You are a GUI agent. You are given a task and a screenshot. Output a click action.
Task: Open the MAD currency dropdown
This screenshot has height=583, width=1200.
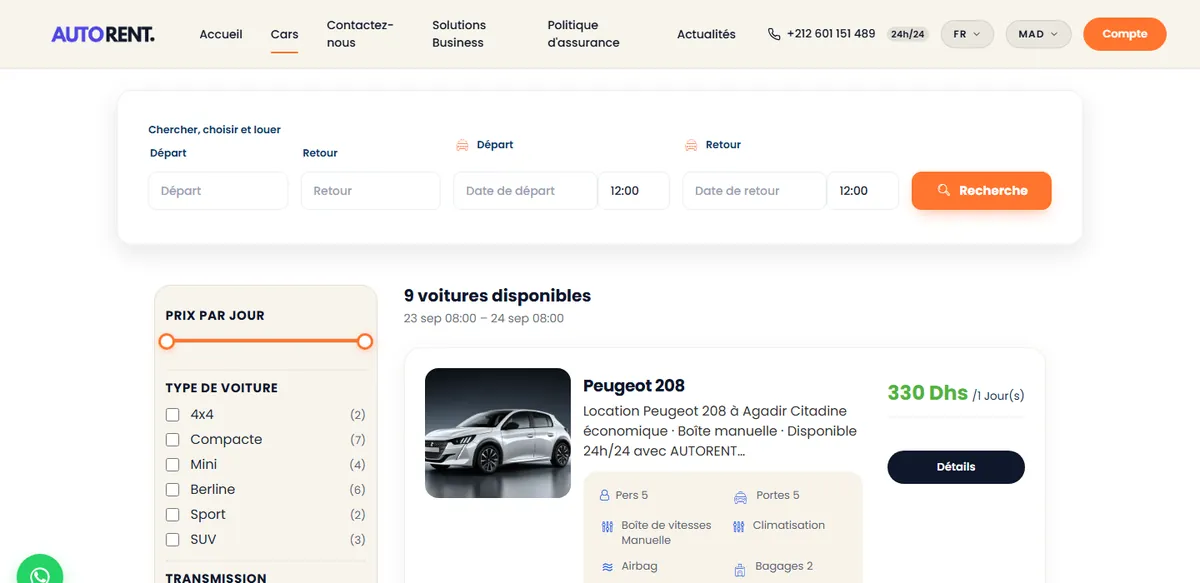[1038, 34]
